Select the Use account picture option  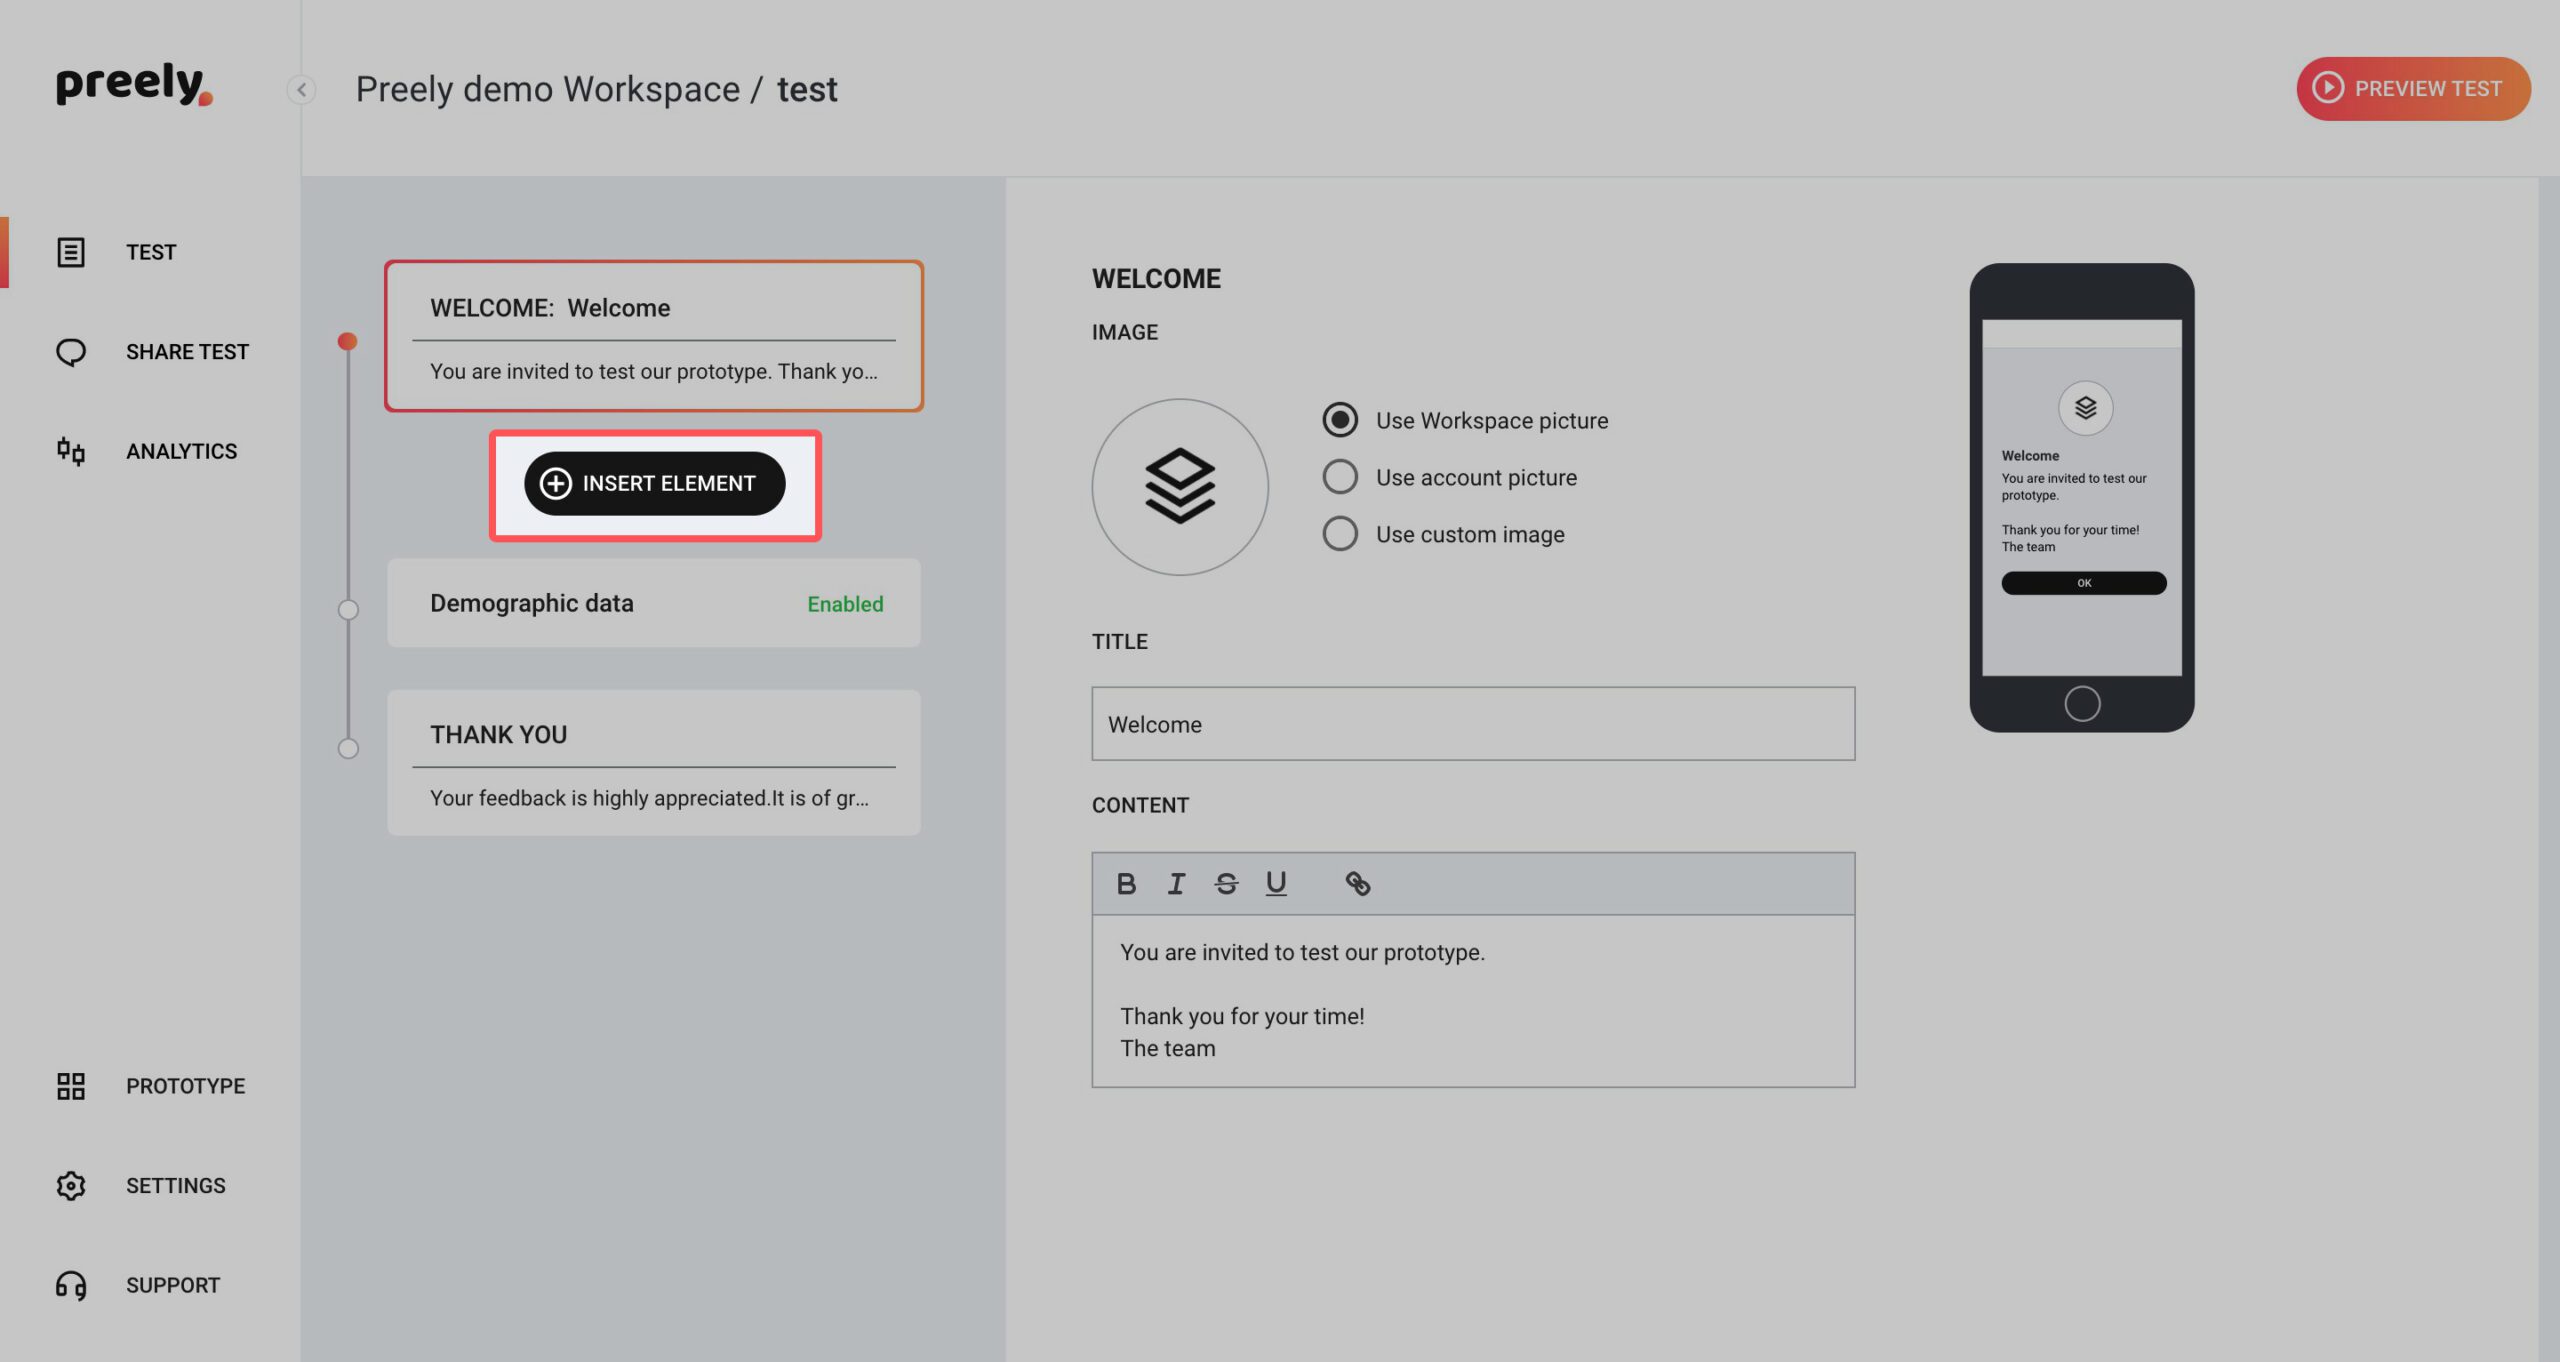tap(1339, 477)
